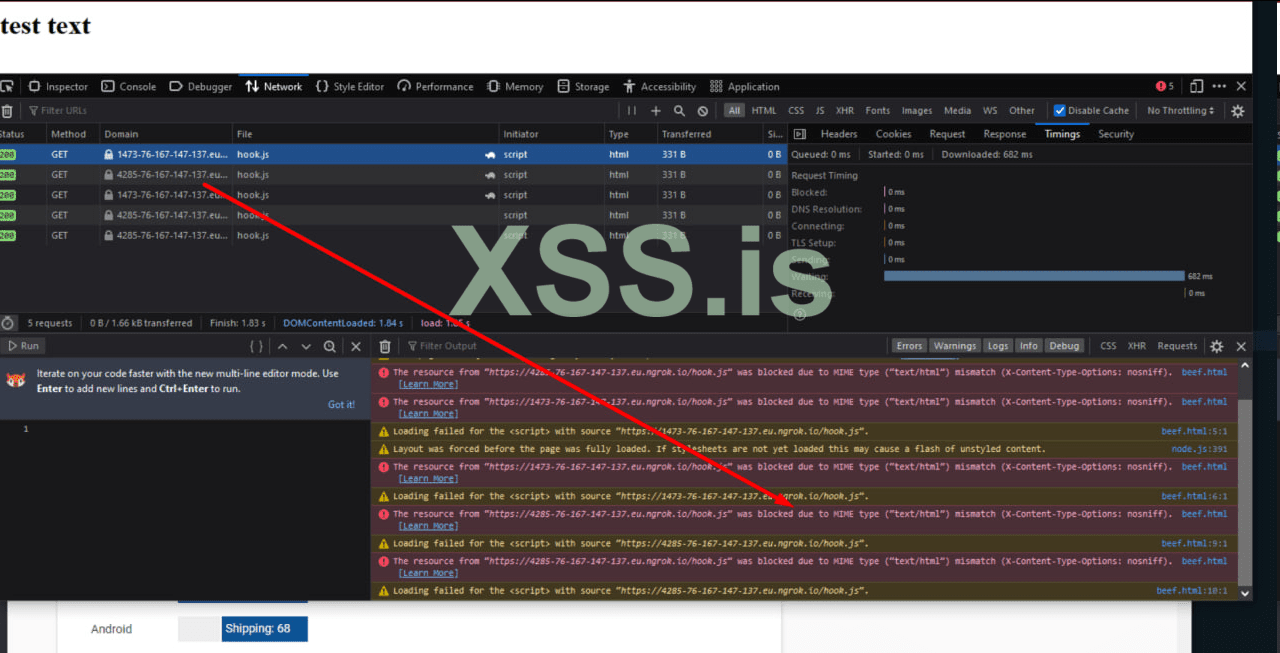Toggle console Errors filter
Image resolution: width=1280 pixels, height=653 pixels.
point(909,346)
